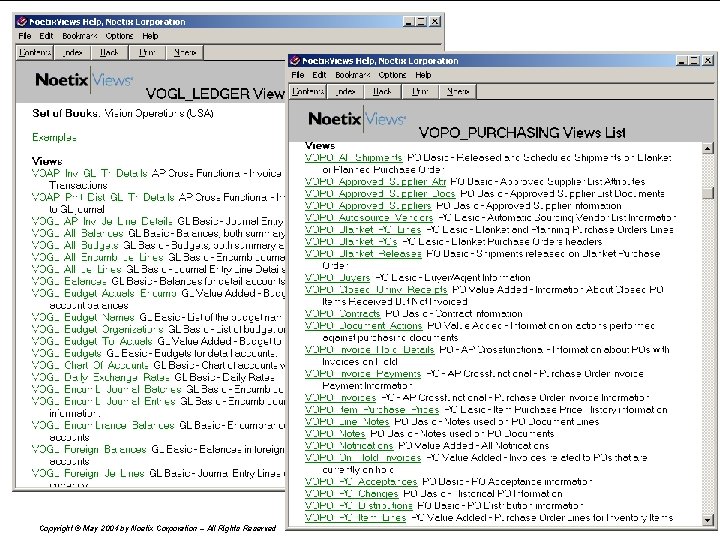Open VOPO_Invoice_Payments link
Image resolution: width=720 pixels, height=540 pixels.
pos(363,373)
